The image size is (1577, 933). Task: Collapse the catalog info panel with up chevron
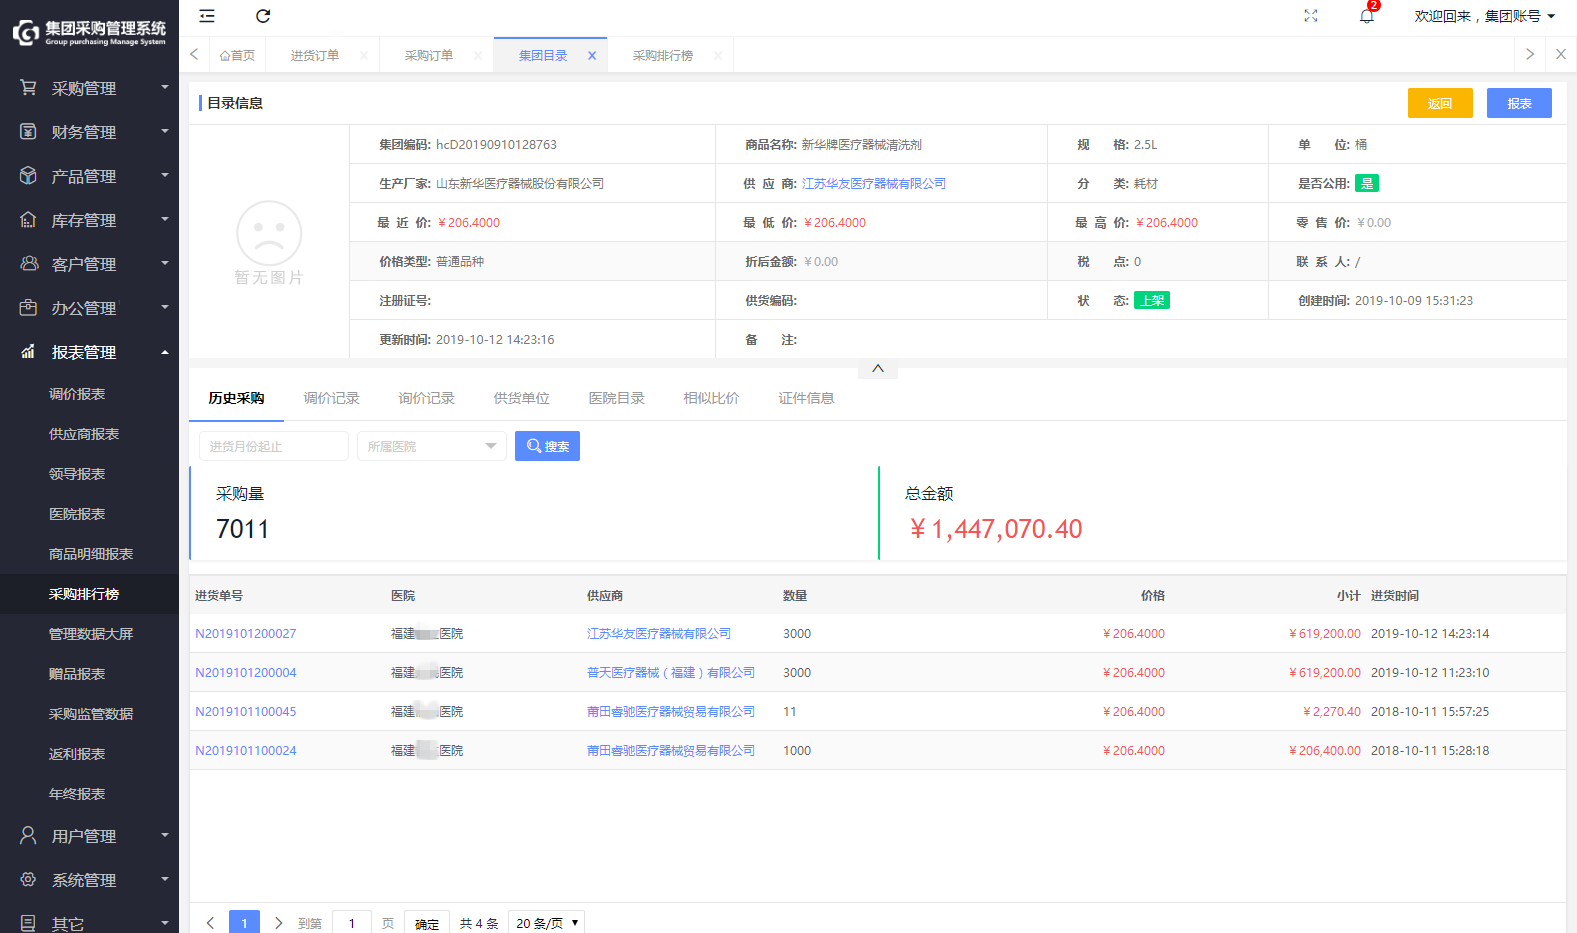point(878,369)
